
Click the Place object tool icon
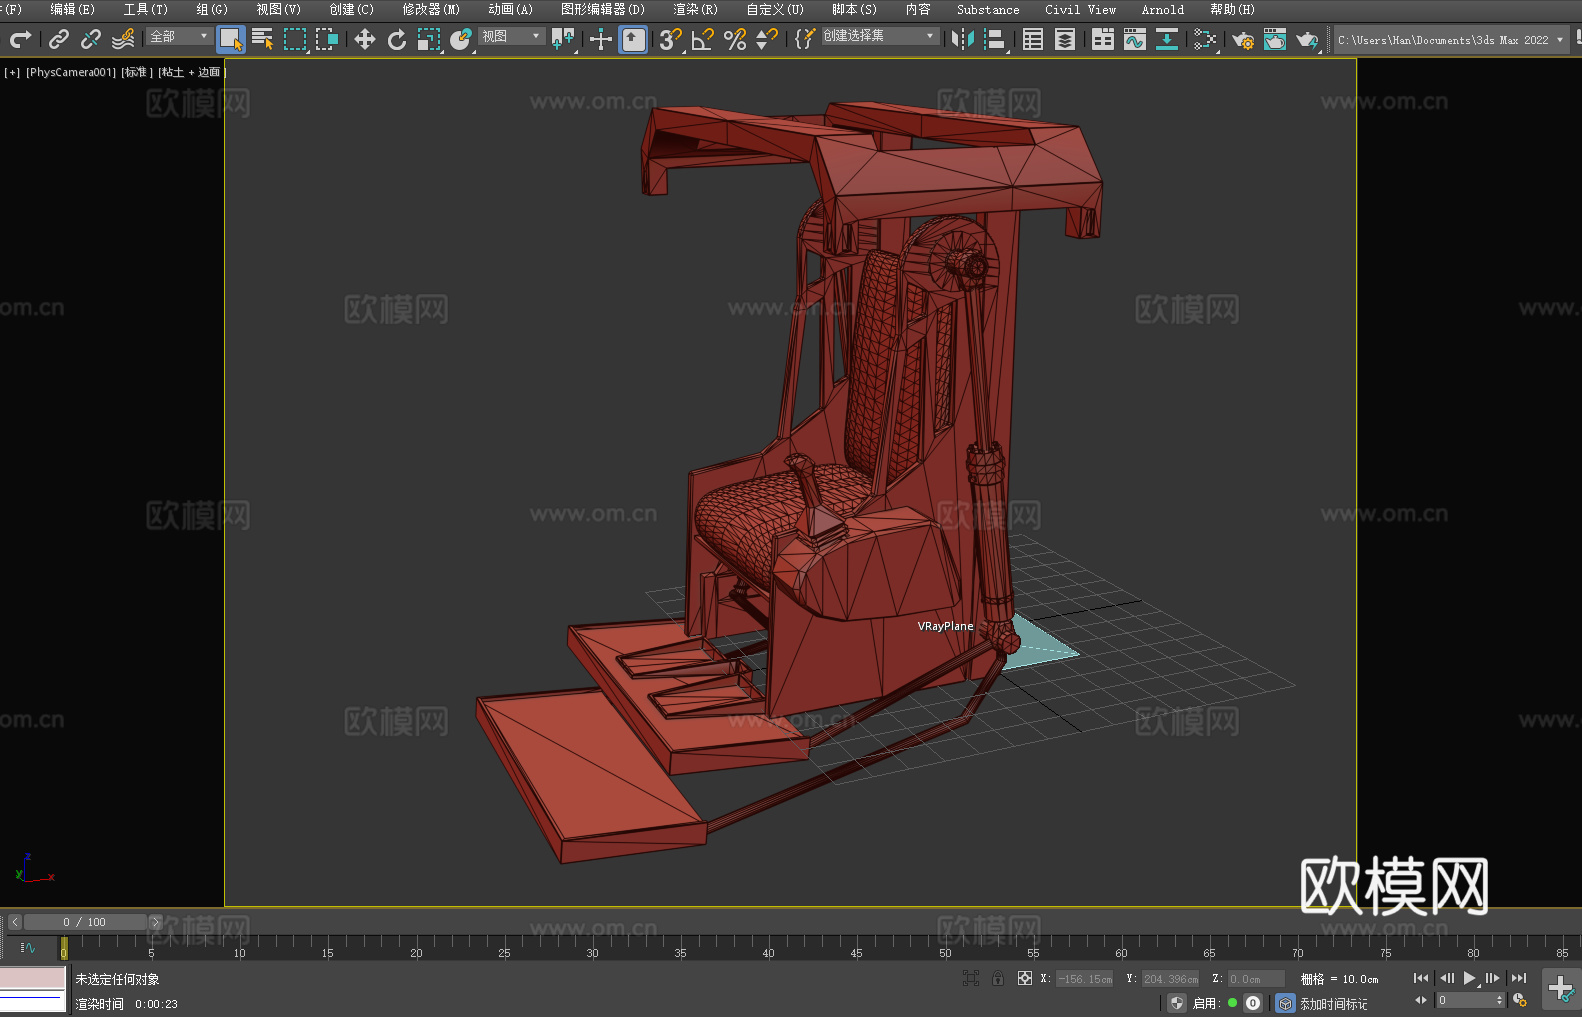point(461,39)
